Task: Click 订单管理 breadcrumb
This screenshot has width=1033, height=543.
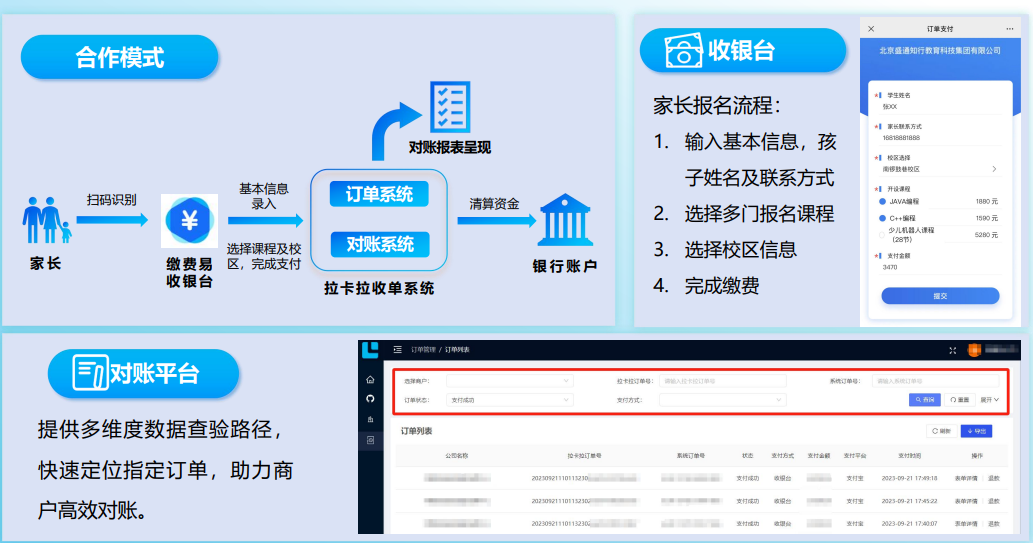Action: coord(423,350)
